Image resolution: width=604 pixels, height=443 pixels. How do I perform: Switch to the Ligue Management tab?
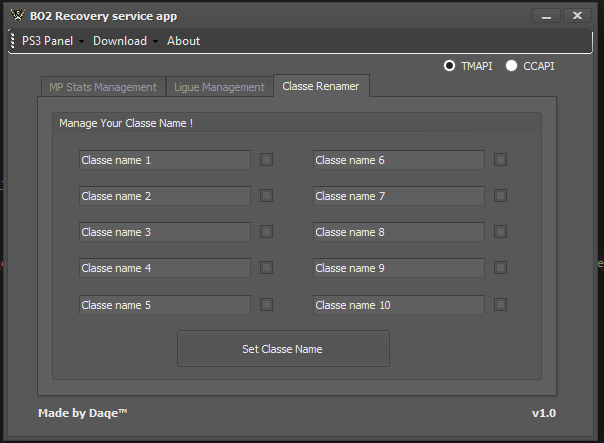(219, 87)
